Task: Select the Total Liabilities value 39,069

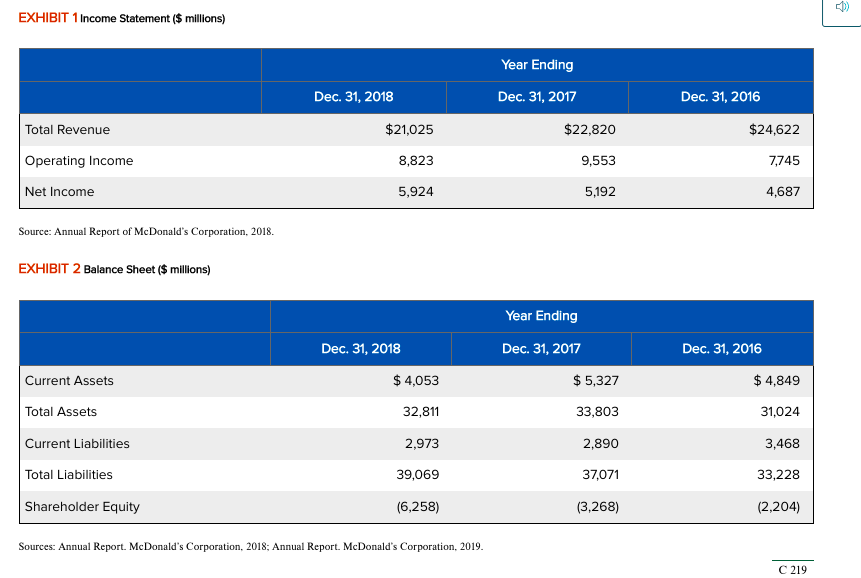Action: [x=419, y=475]
